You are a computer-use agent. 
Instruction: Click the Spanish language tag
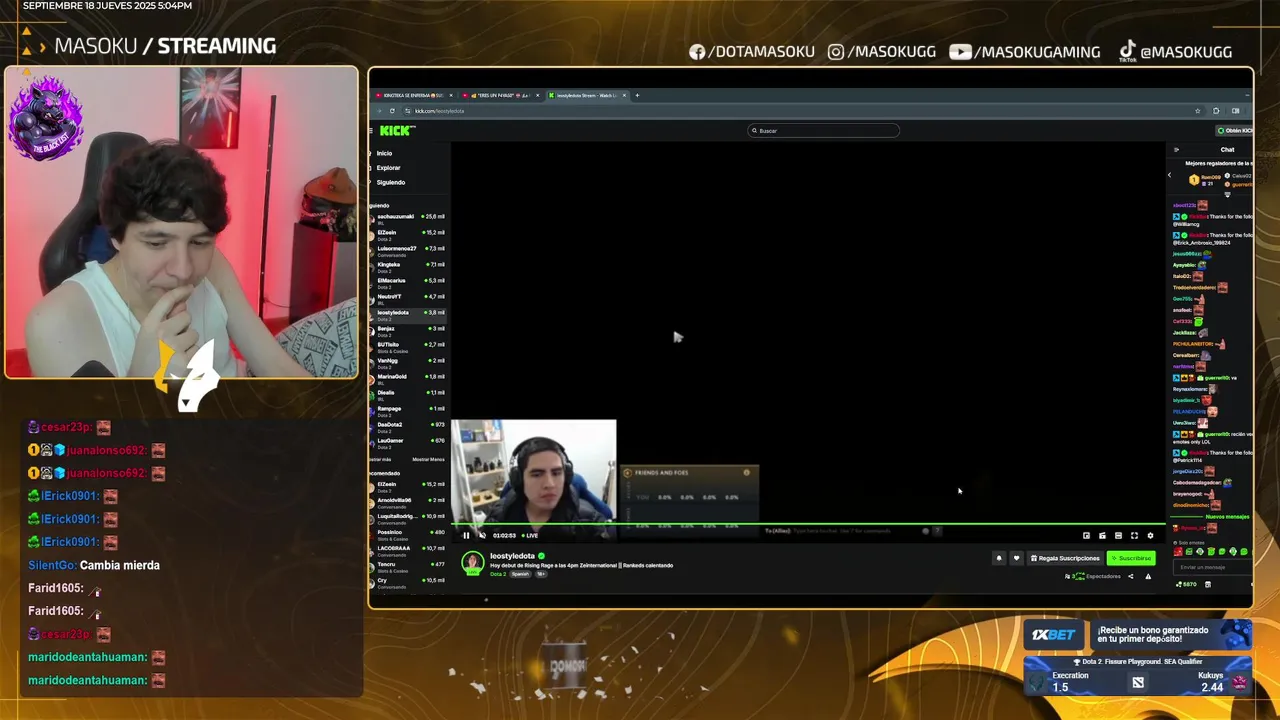pyautogui.click(x=520, y=574)
